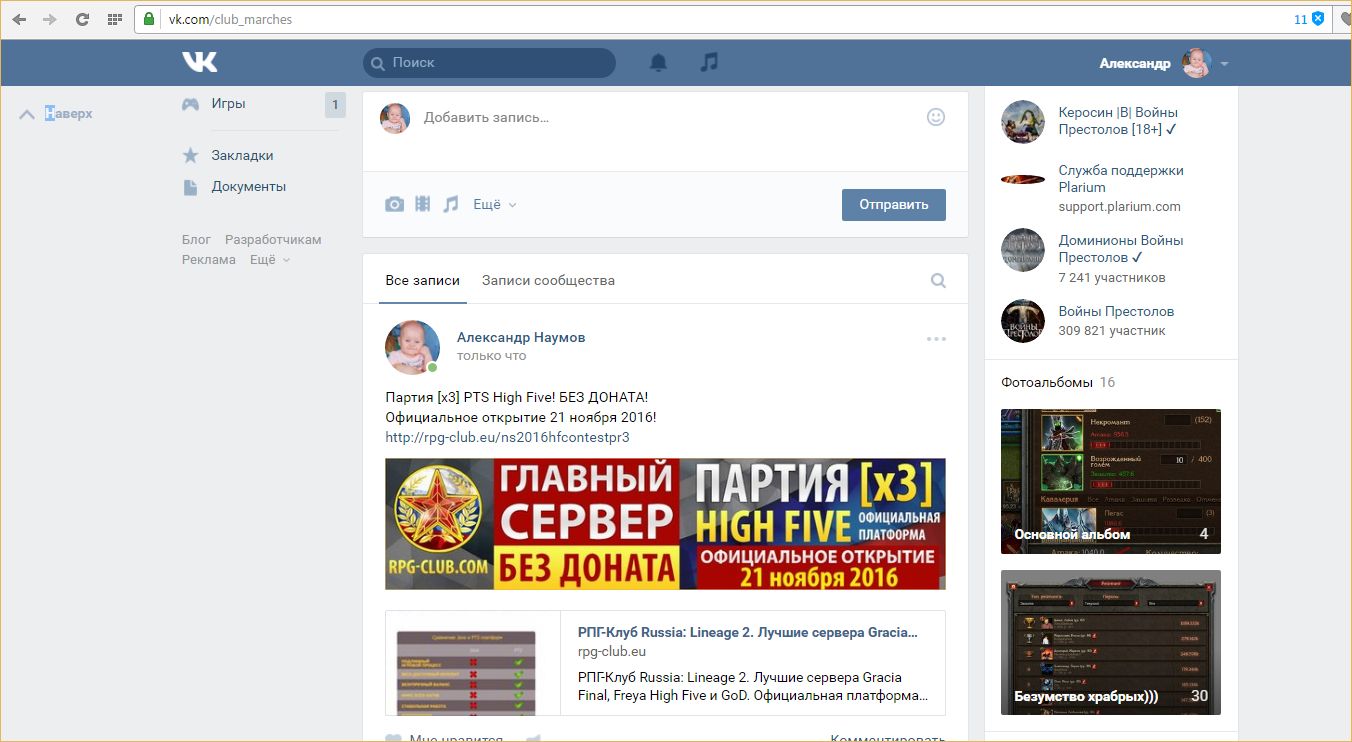Click the Отправить button
This screenshot has width=1352, height=742.
point(894,204)
